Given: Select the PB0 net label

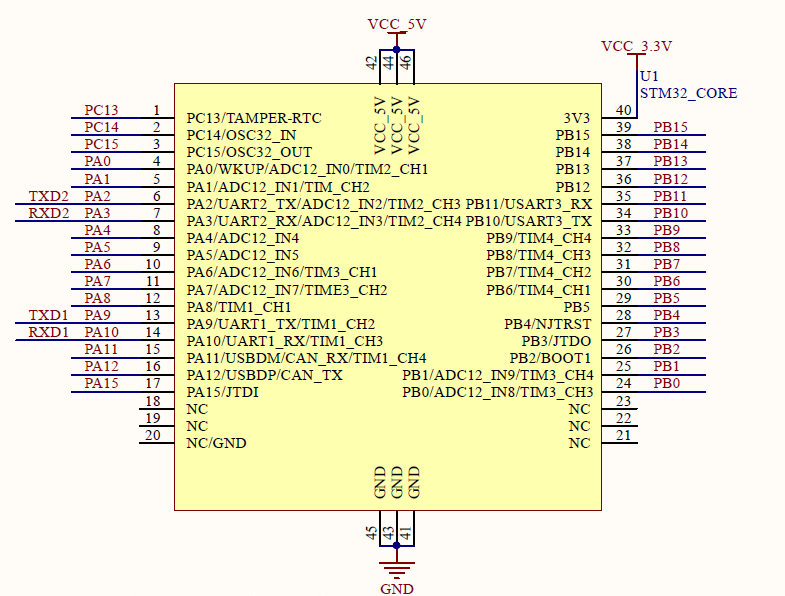Looking at the screenshot, I should pyautogui.click(x=666, y=383).
